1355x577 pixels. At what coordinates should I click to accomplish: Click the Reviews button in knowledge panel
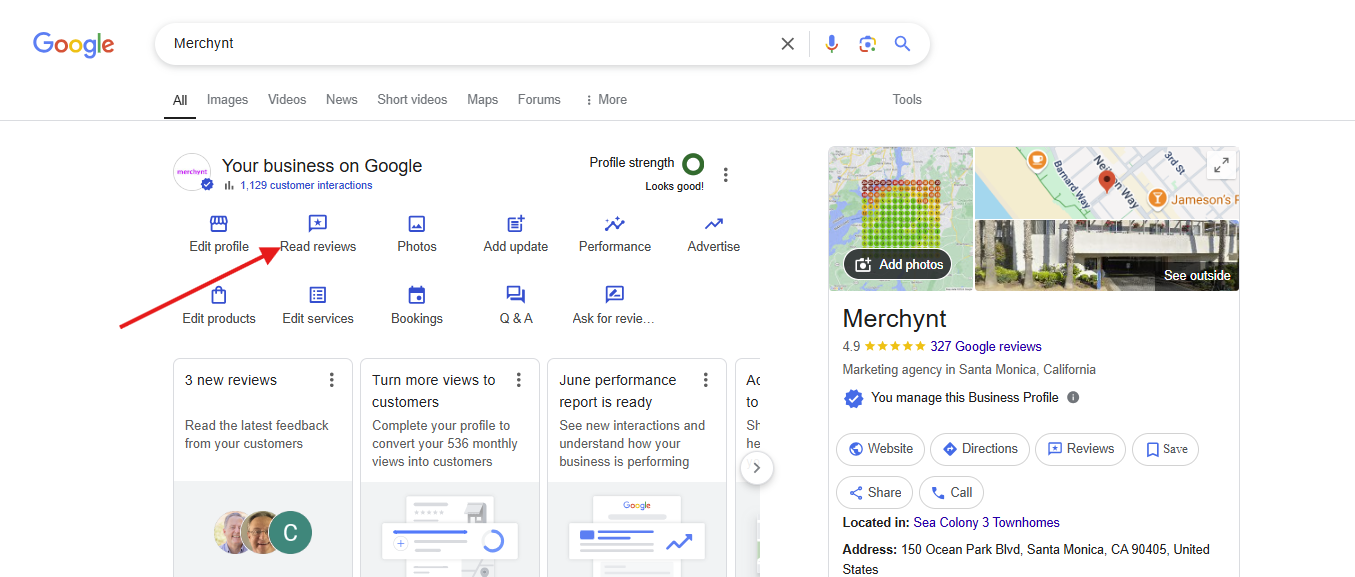tap(1080, 449)
